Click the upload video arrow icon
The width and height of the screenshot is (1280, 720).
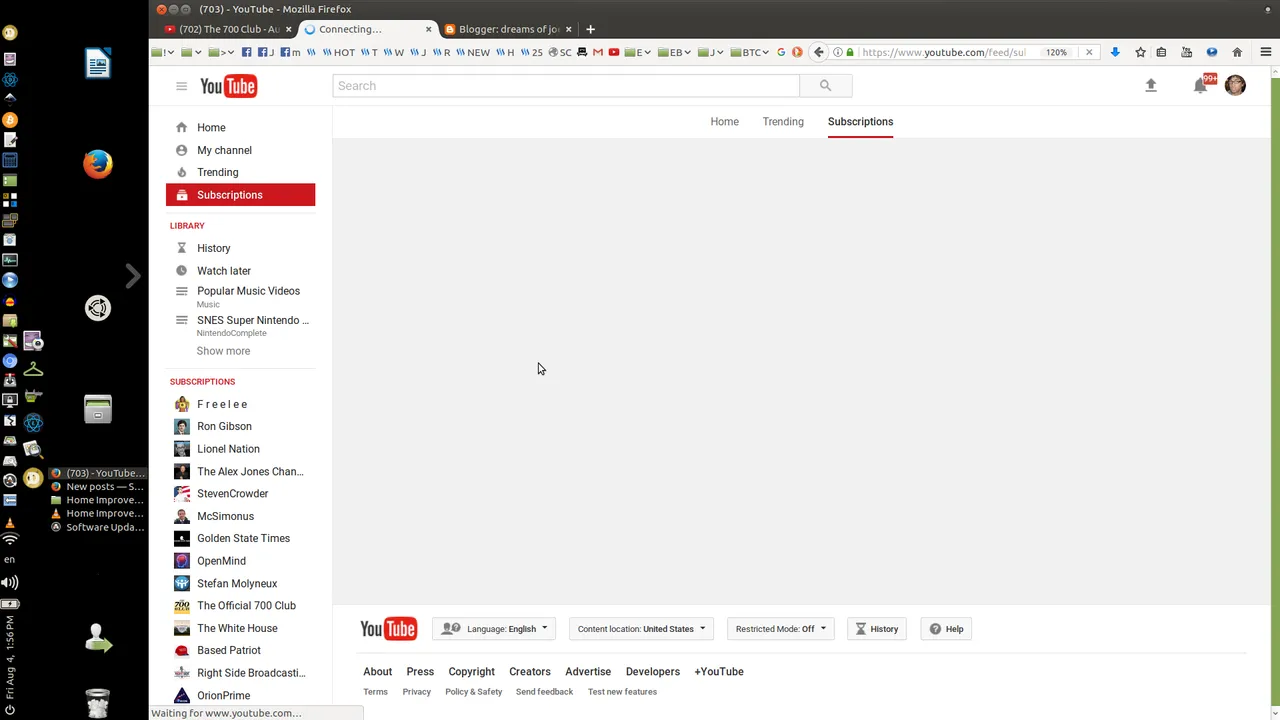coord(1151,86)
